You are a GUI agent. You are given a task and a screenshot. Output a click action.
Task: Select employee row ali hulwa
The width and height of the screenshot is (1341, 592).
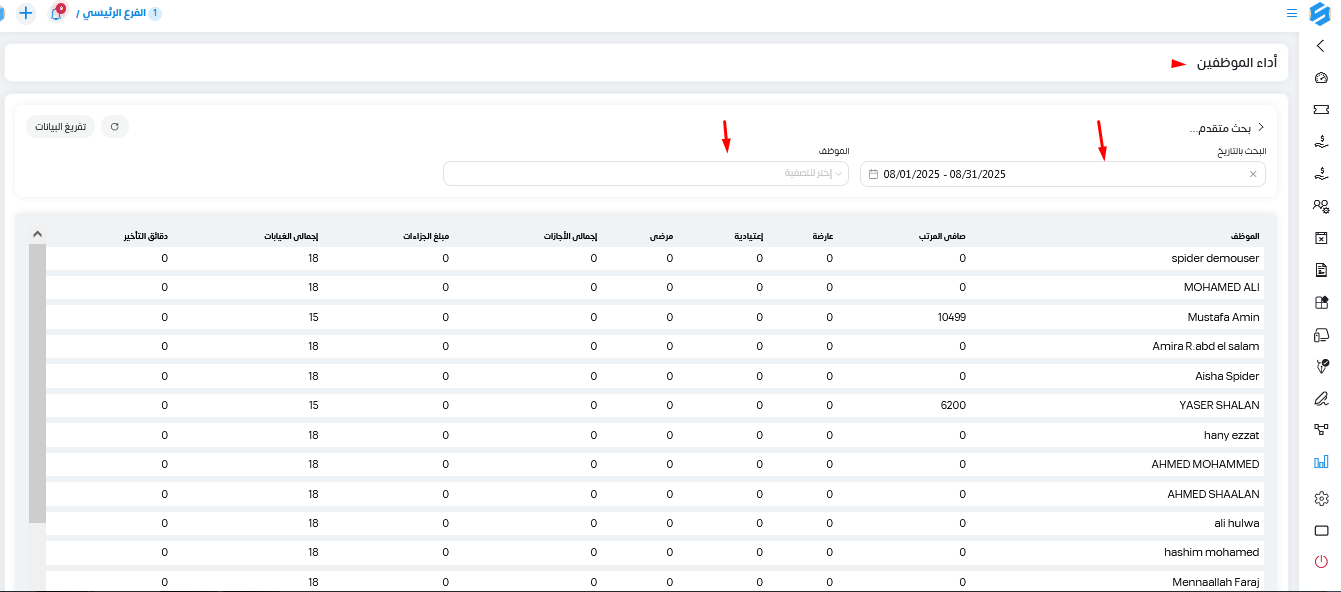tap(653, 523)
